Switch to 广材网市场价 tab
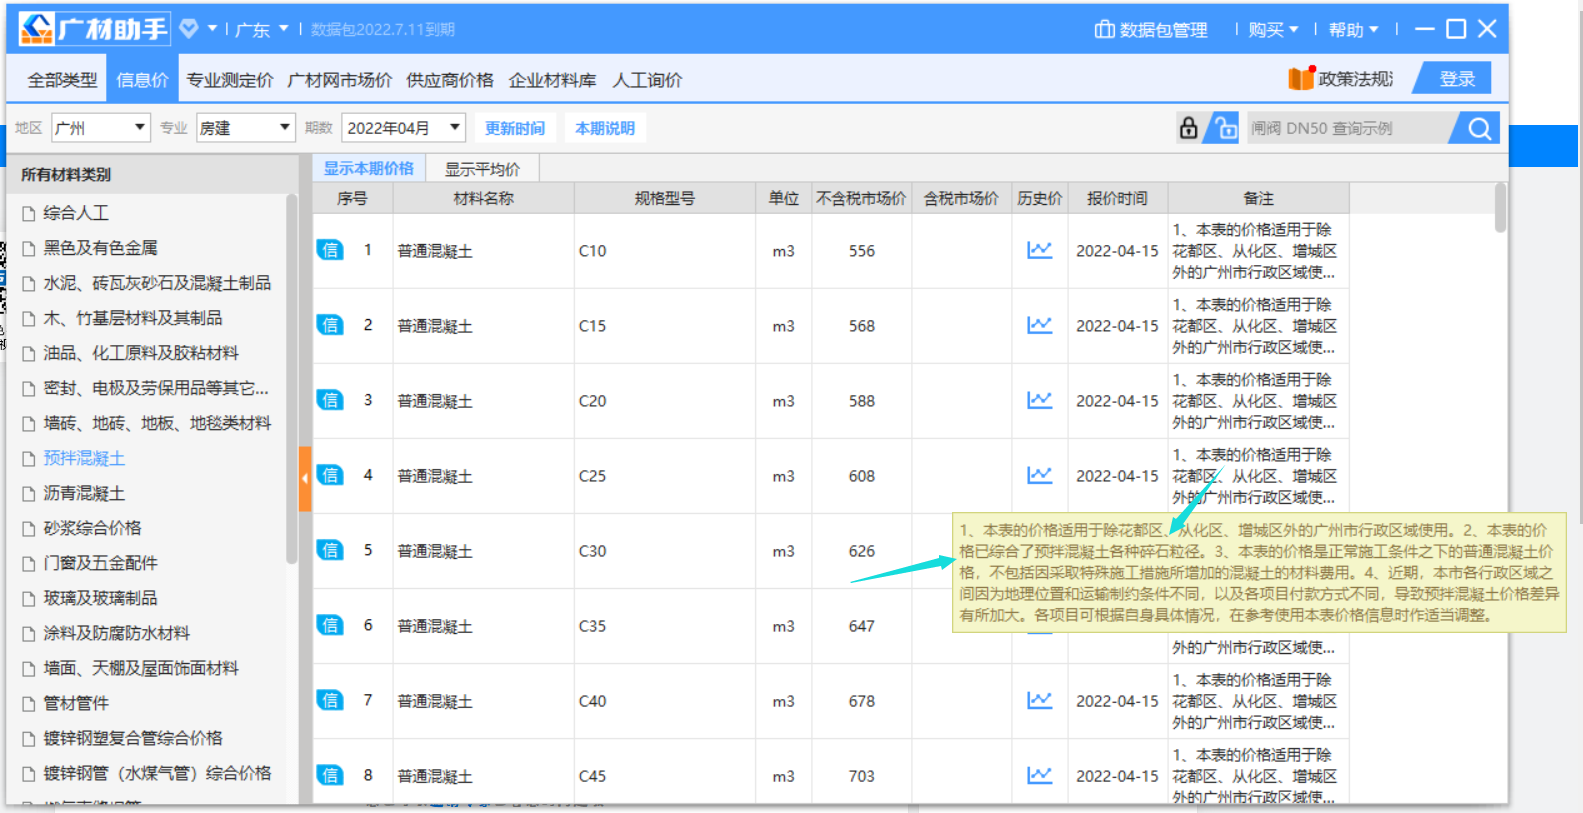 tap(339, 80)
